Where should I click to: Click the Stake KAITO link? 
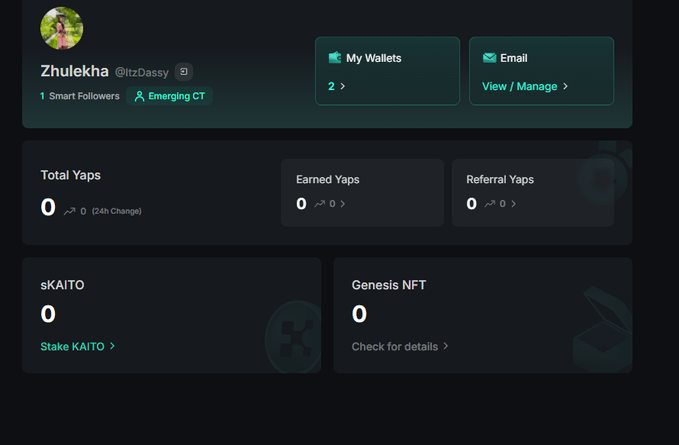click(72, 346)
